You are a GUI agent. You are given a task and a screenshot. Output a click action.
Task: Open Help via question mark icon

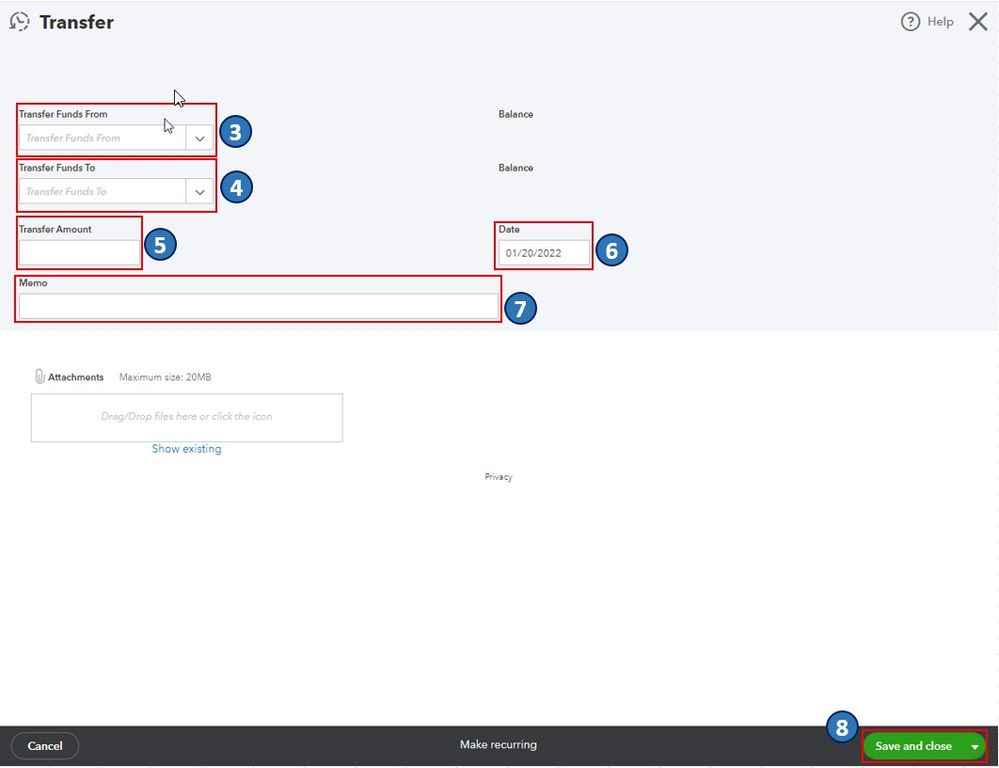click(x=910, y=22)
